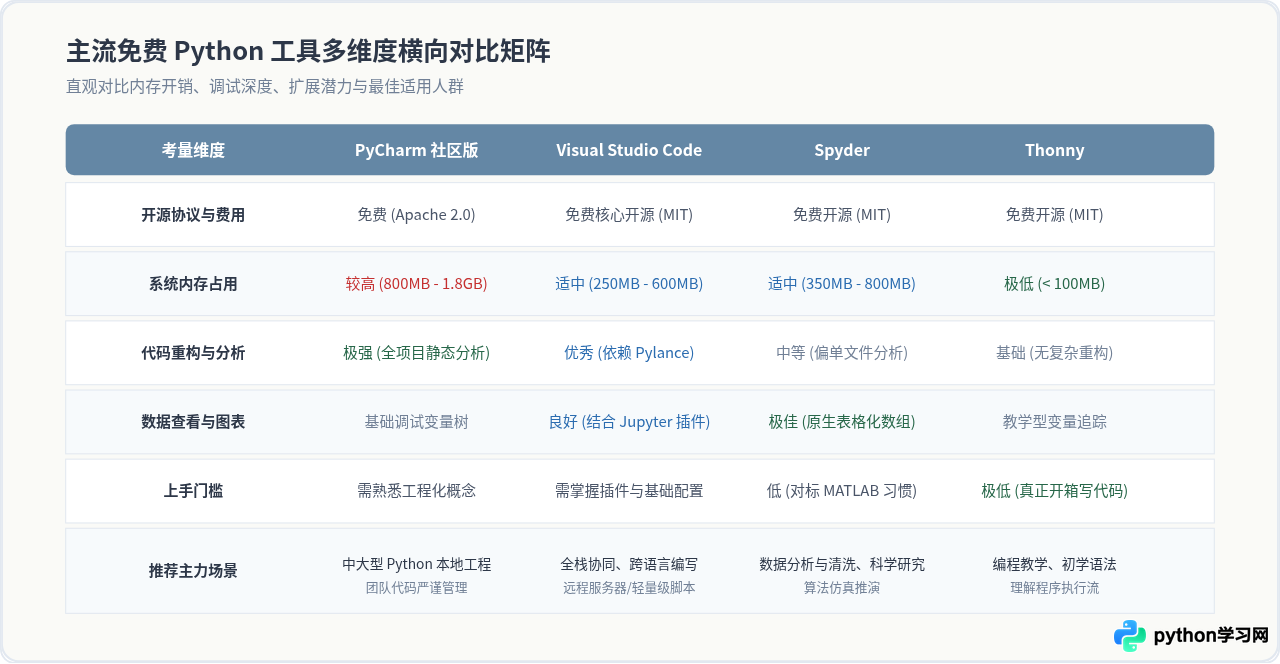Select the title '主流免费 Python 工具多维度横向对比矩阵'
The width and height of the screenshot is (1280, 664).
pos(308,51)
